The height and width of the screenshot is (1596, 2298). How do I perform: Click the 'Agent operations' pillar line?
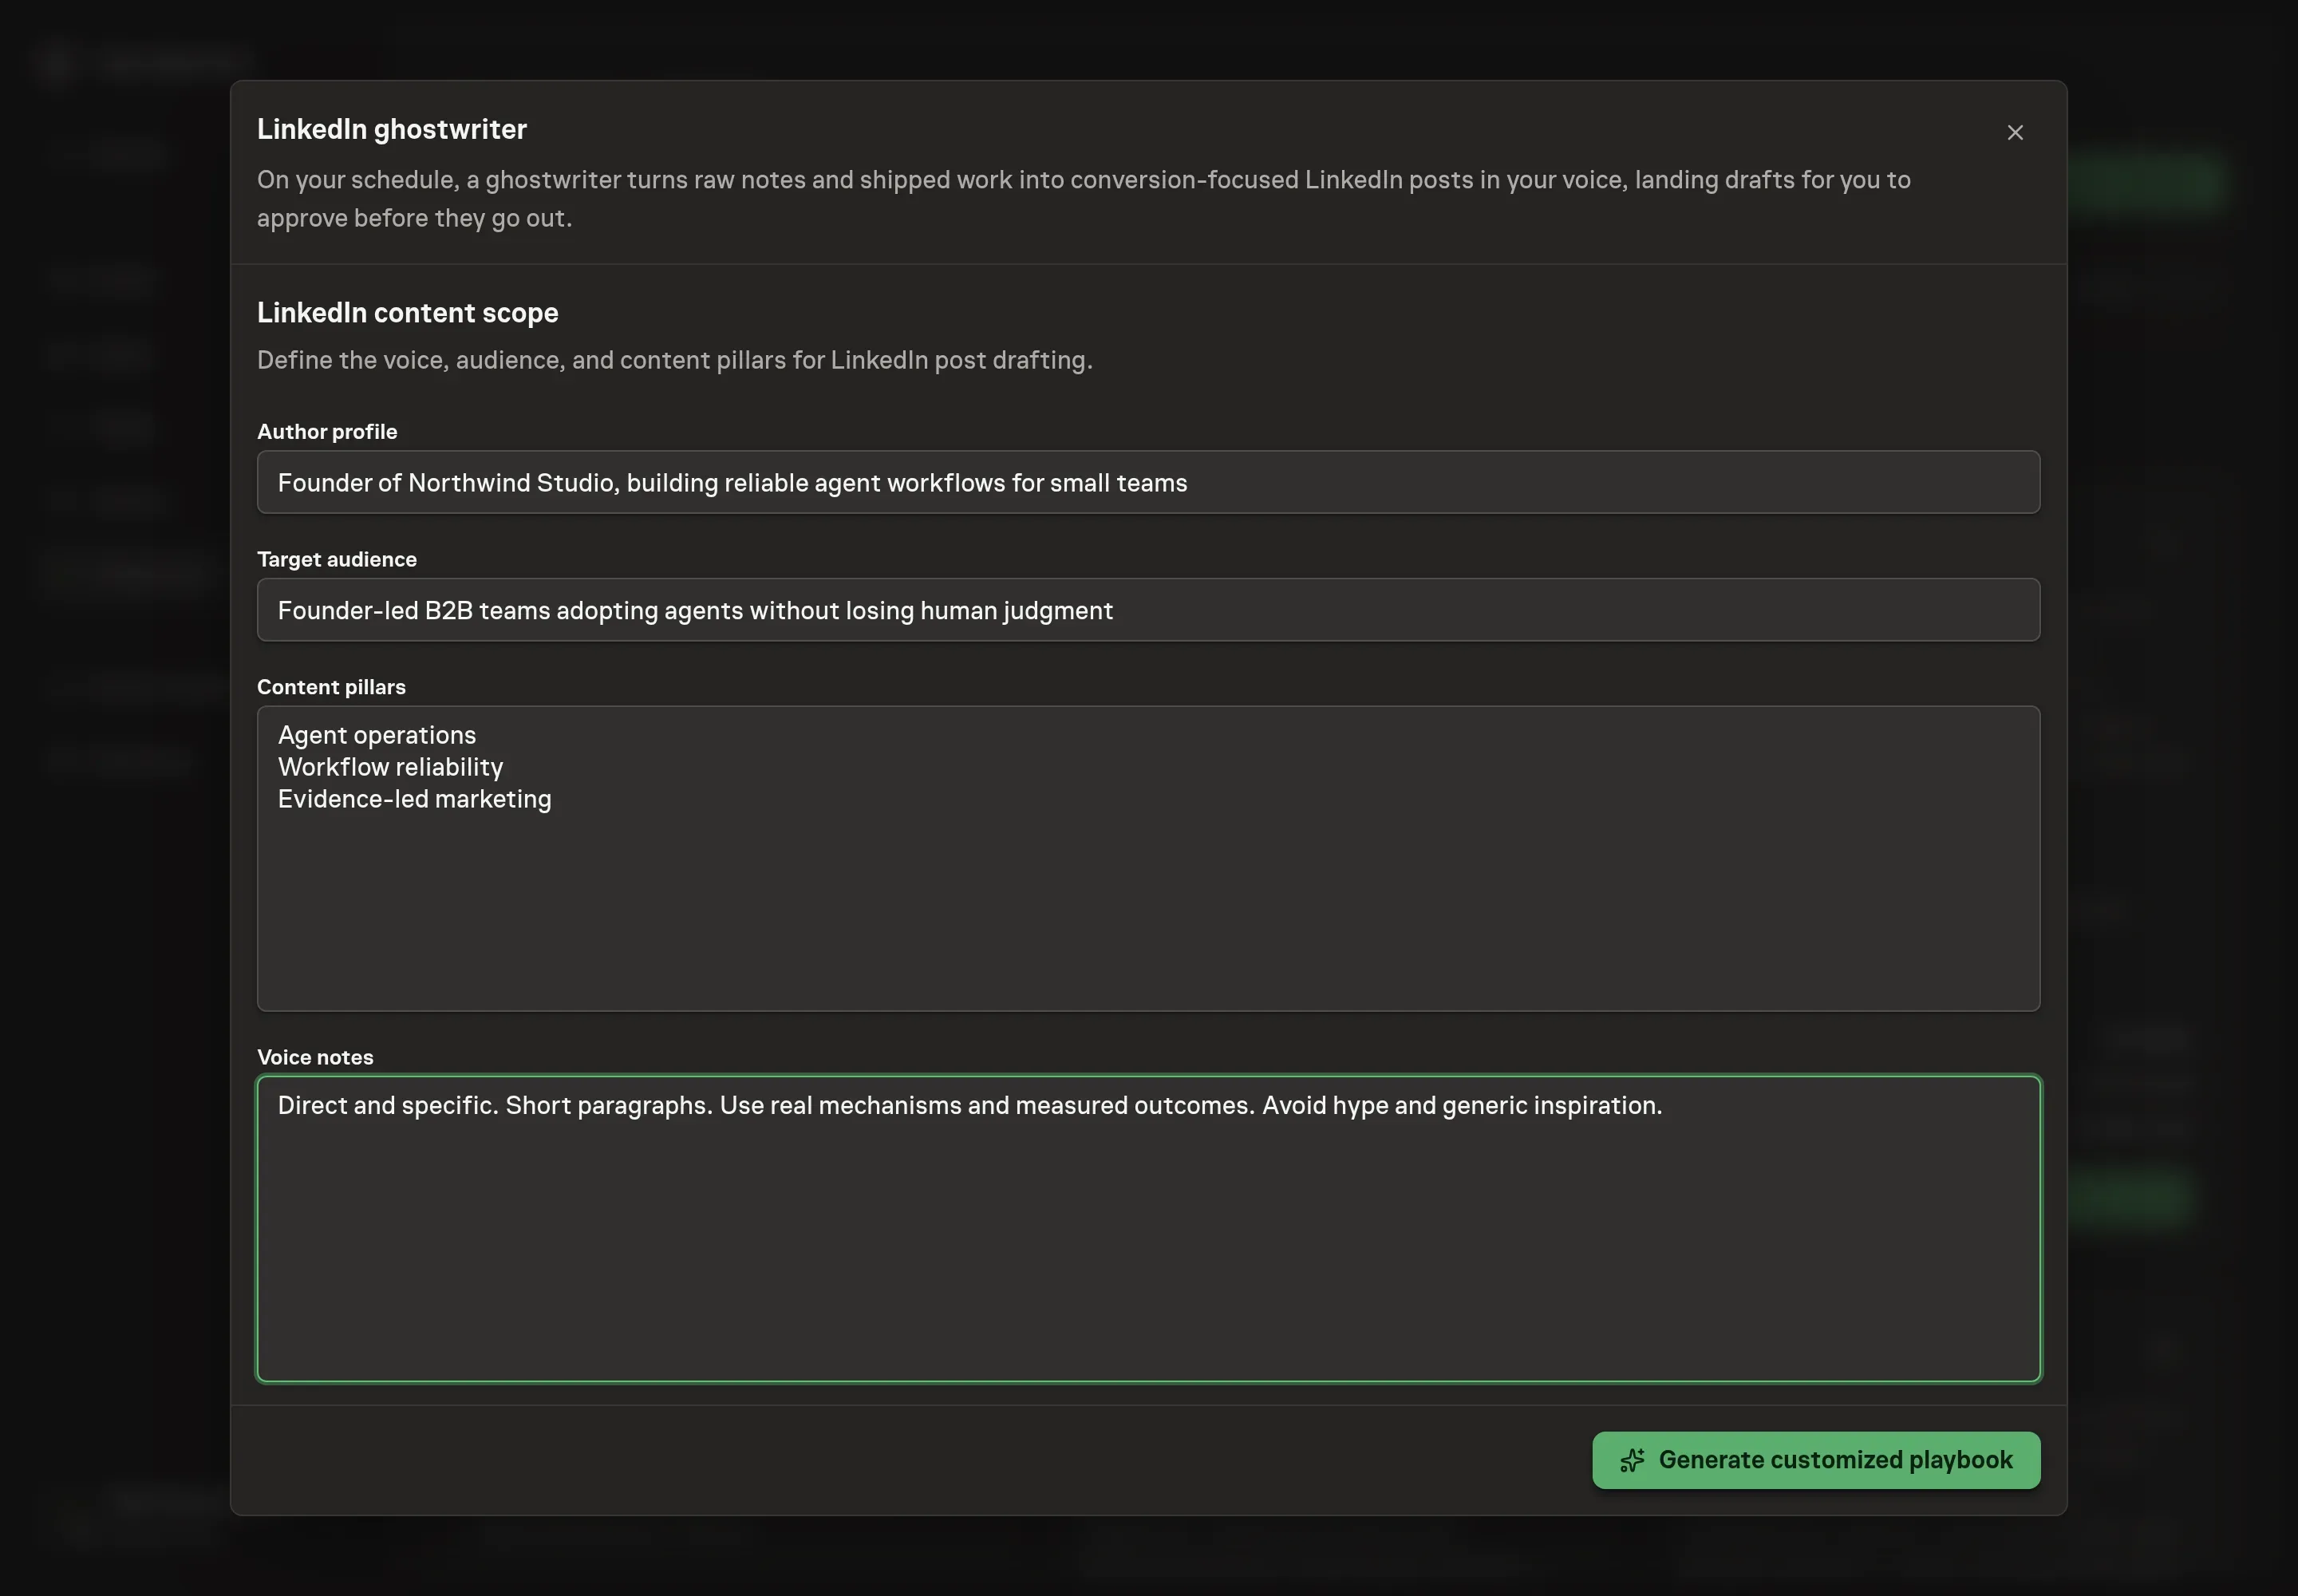click(377, 735)
